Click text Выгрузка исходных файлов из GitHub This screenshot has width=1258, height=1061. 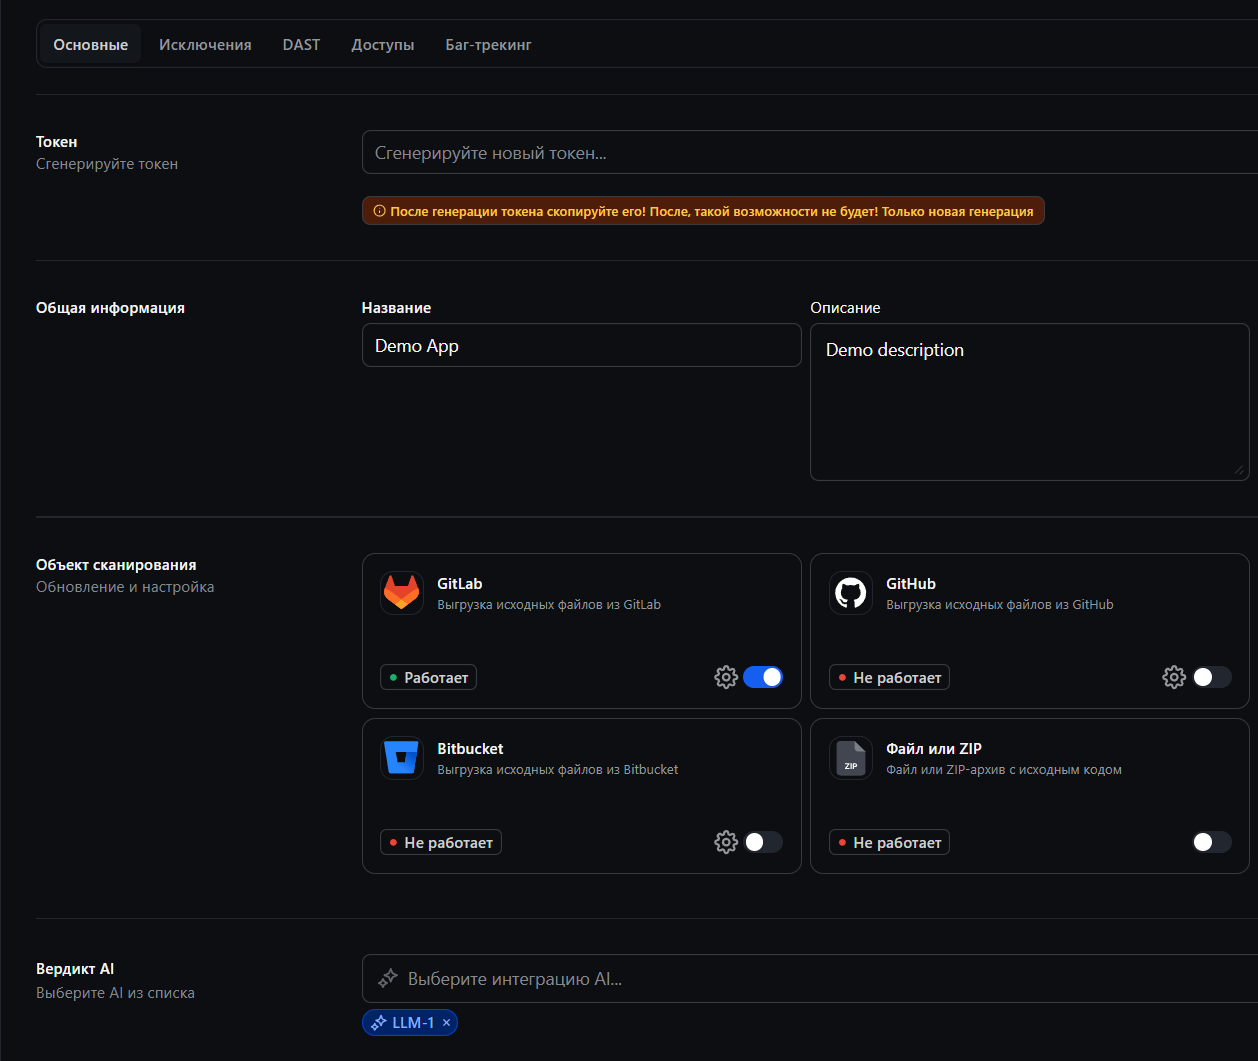coord(1000,604)
